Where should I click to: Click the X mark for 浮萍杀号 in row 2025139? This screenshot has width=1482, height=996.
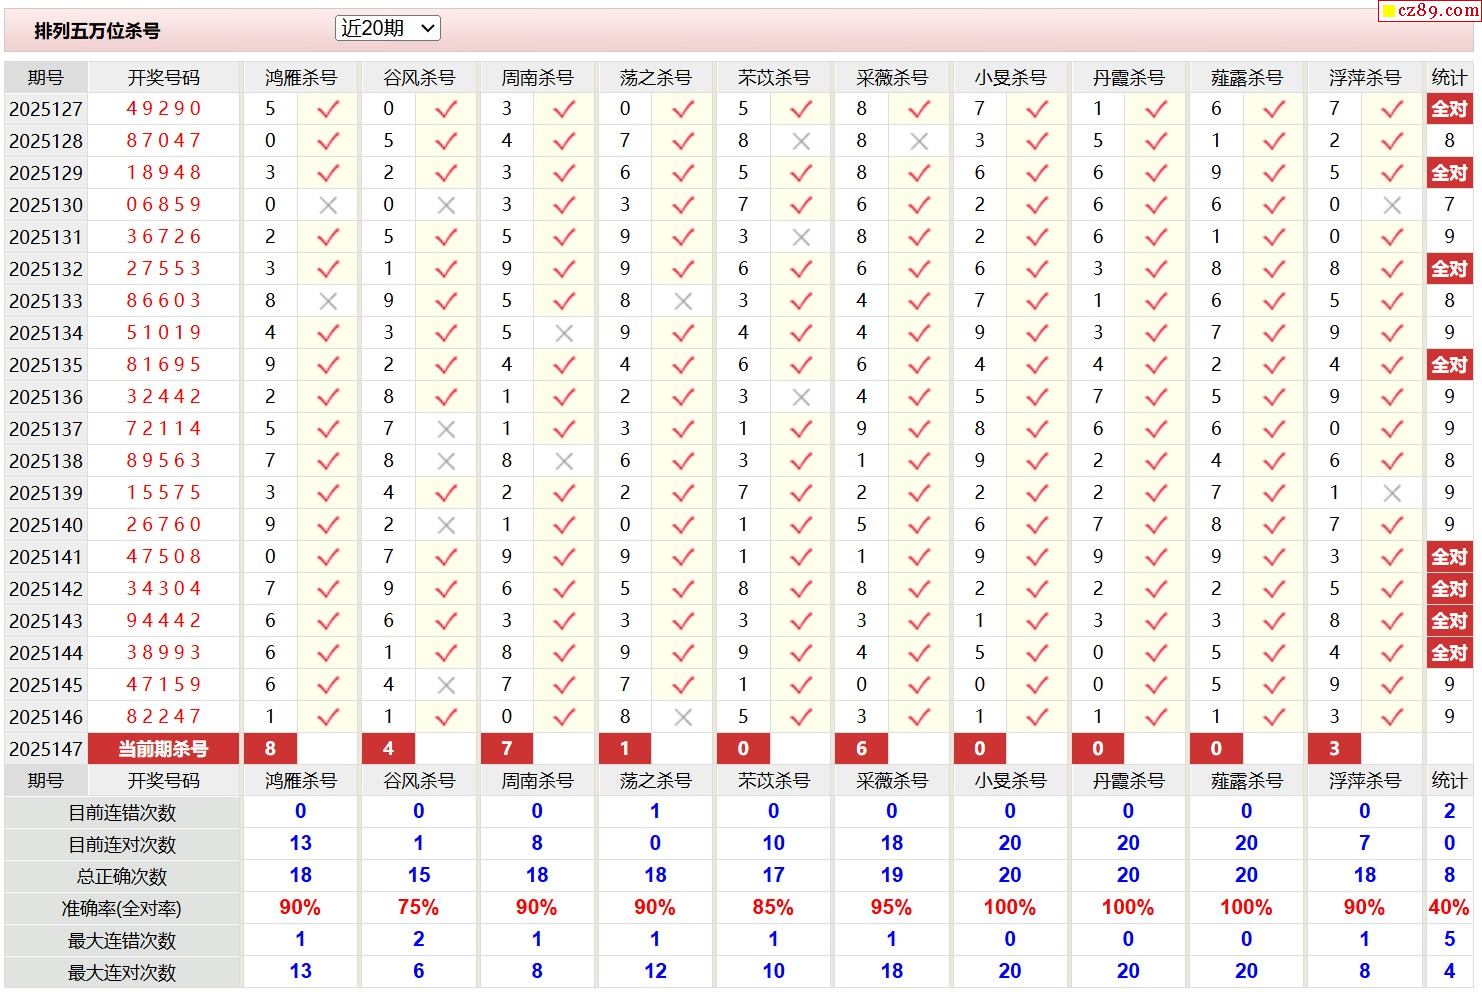coord(1392,493)
